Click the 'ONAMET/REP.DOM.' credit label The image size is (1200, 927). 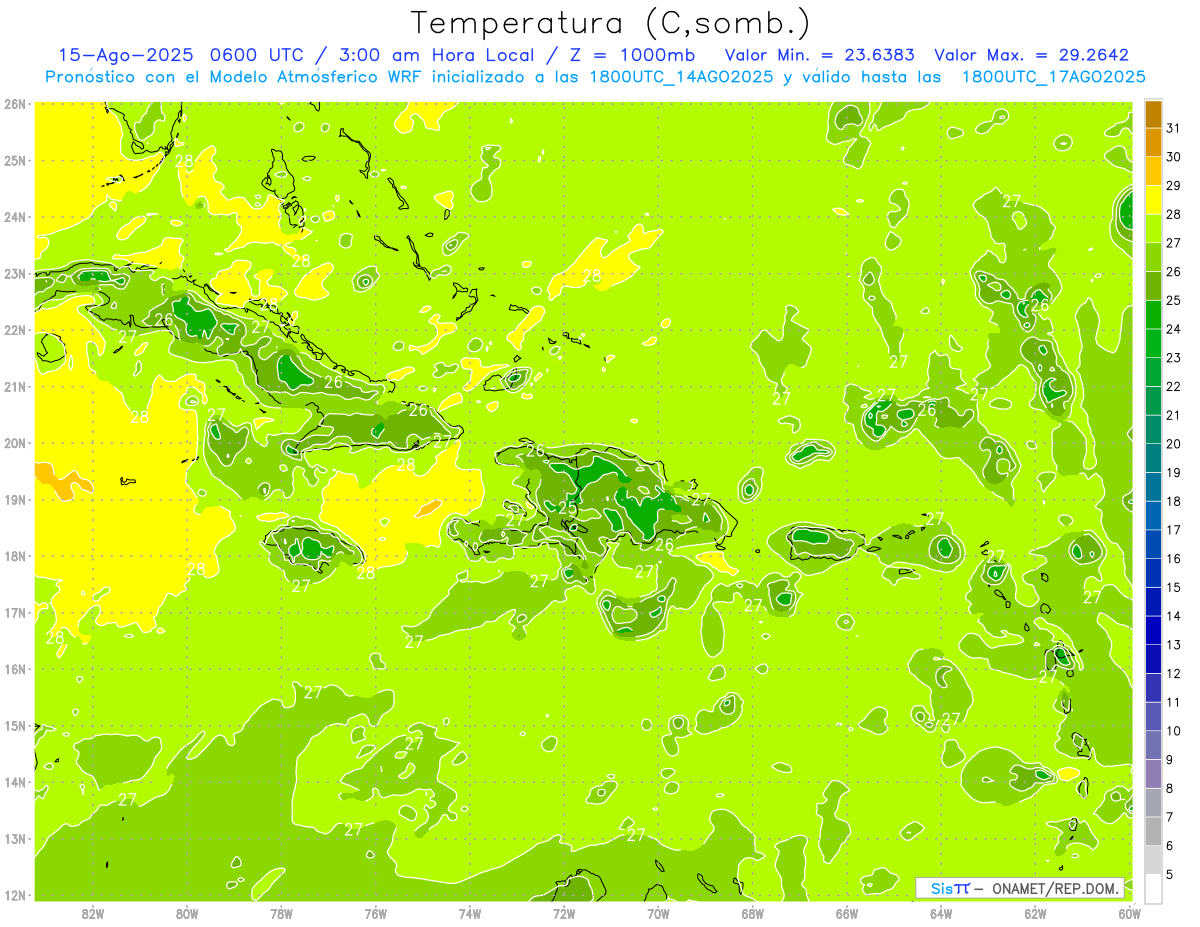pyautogui.click(x=1056, y=888)
